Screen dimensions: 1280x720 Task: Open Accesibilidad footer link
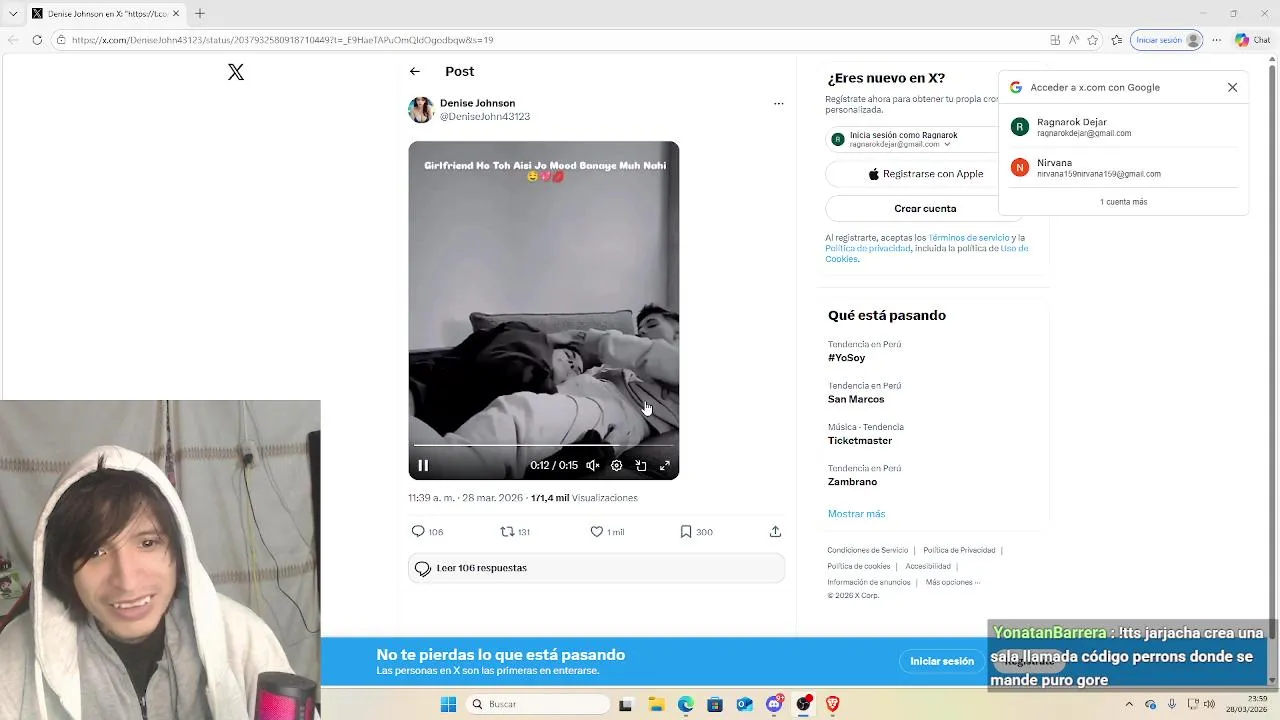[x=928, y=566]
